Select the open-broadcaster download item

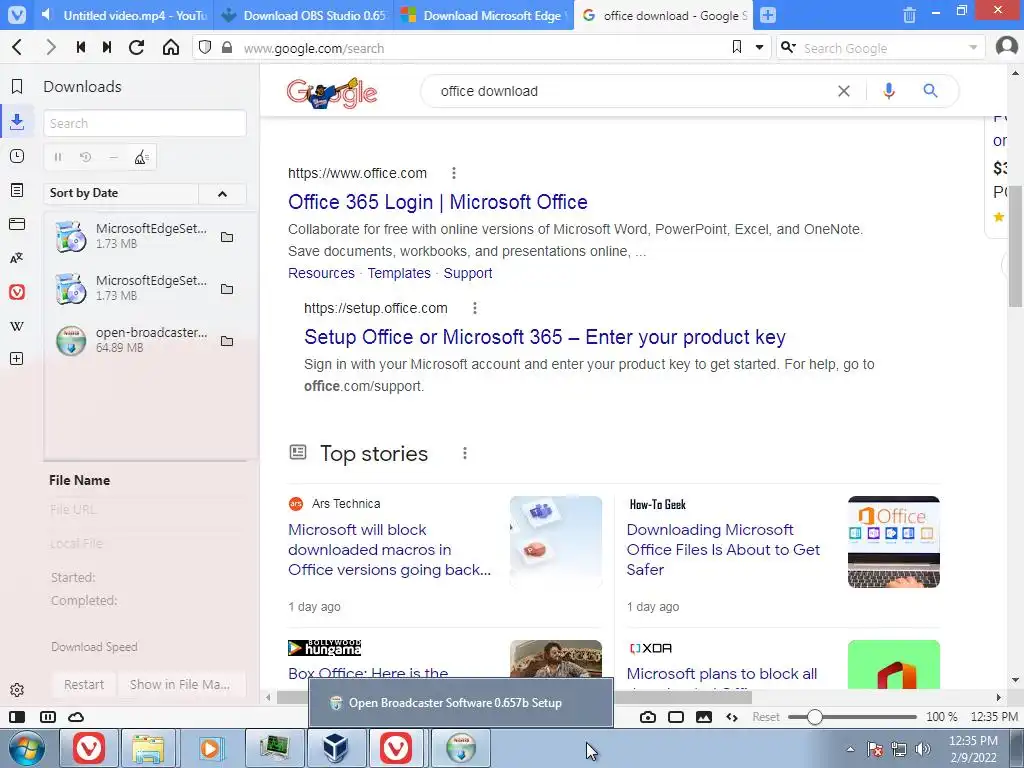click(x=145, y=340)
